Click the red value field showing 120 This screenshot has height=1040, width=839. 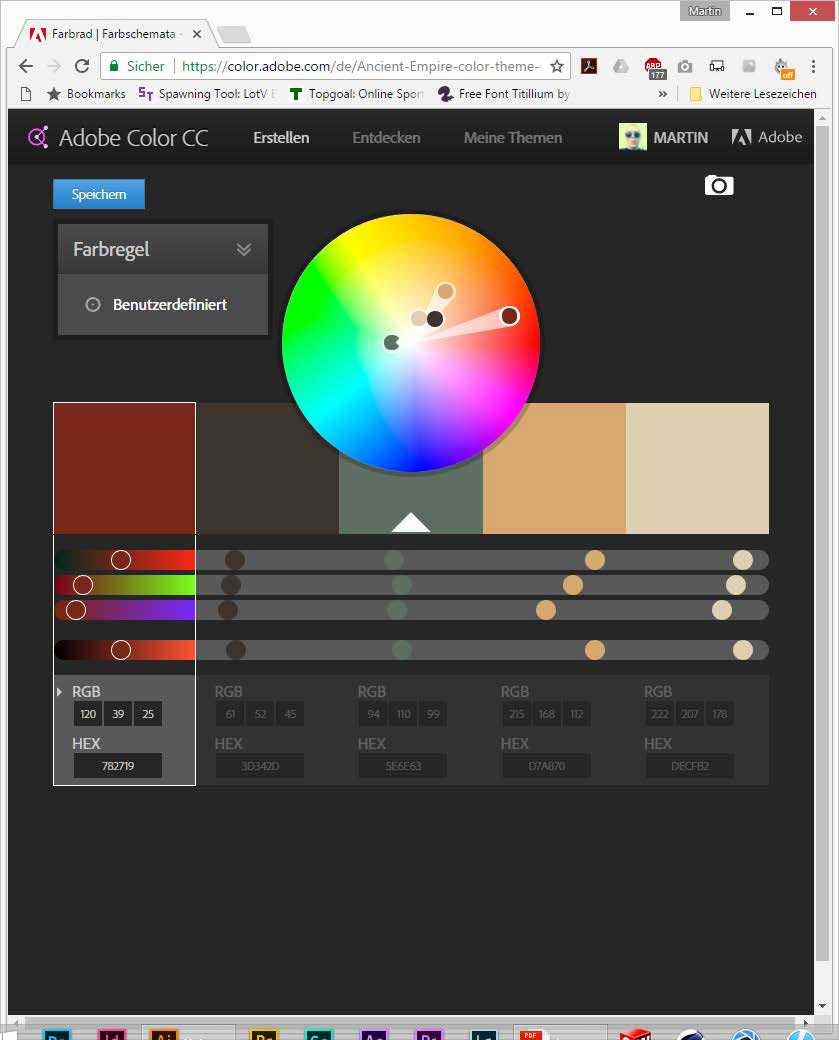click(88, 714)
